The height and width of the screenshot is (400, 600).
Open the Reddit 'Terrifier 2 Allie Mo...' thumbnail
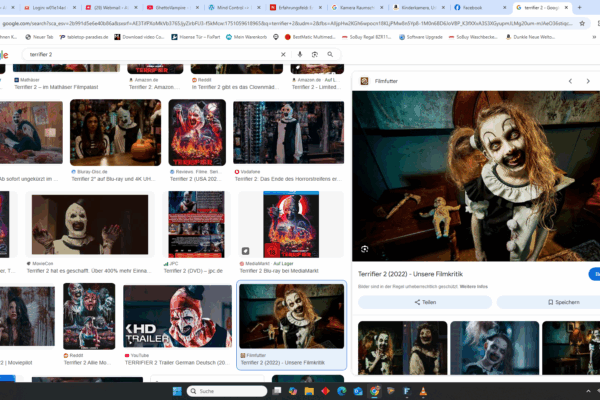click(x=89, y=316)
